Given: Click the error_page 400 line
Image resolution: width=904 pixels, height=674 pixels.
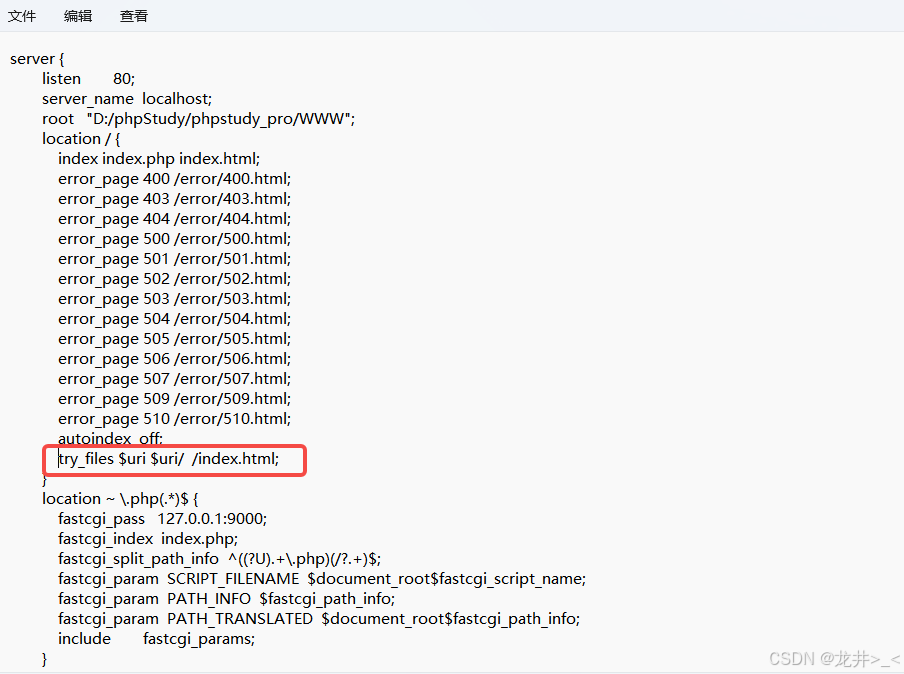Looking at the screenshot, I should pyautogui.click(x=174, y=179).
